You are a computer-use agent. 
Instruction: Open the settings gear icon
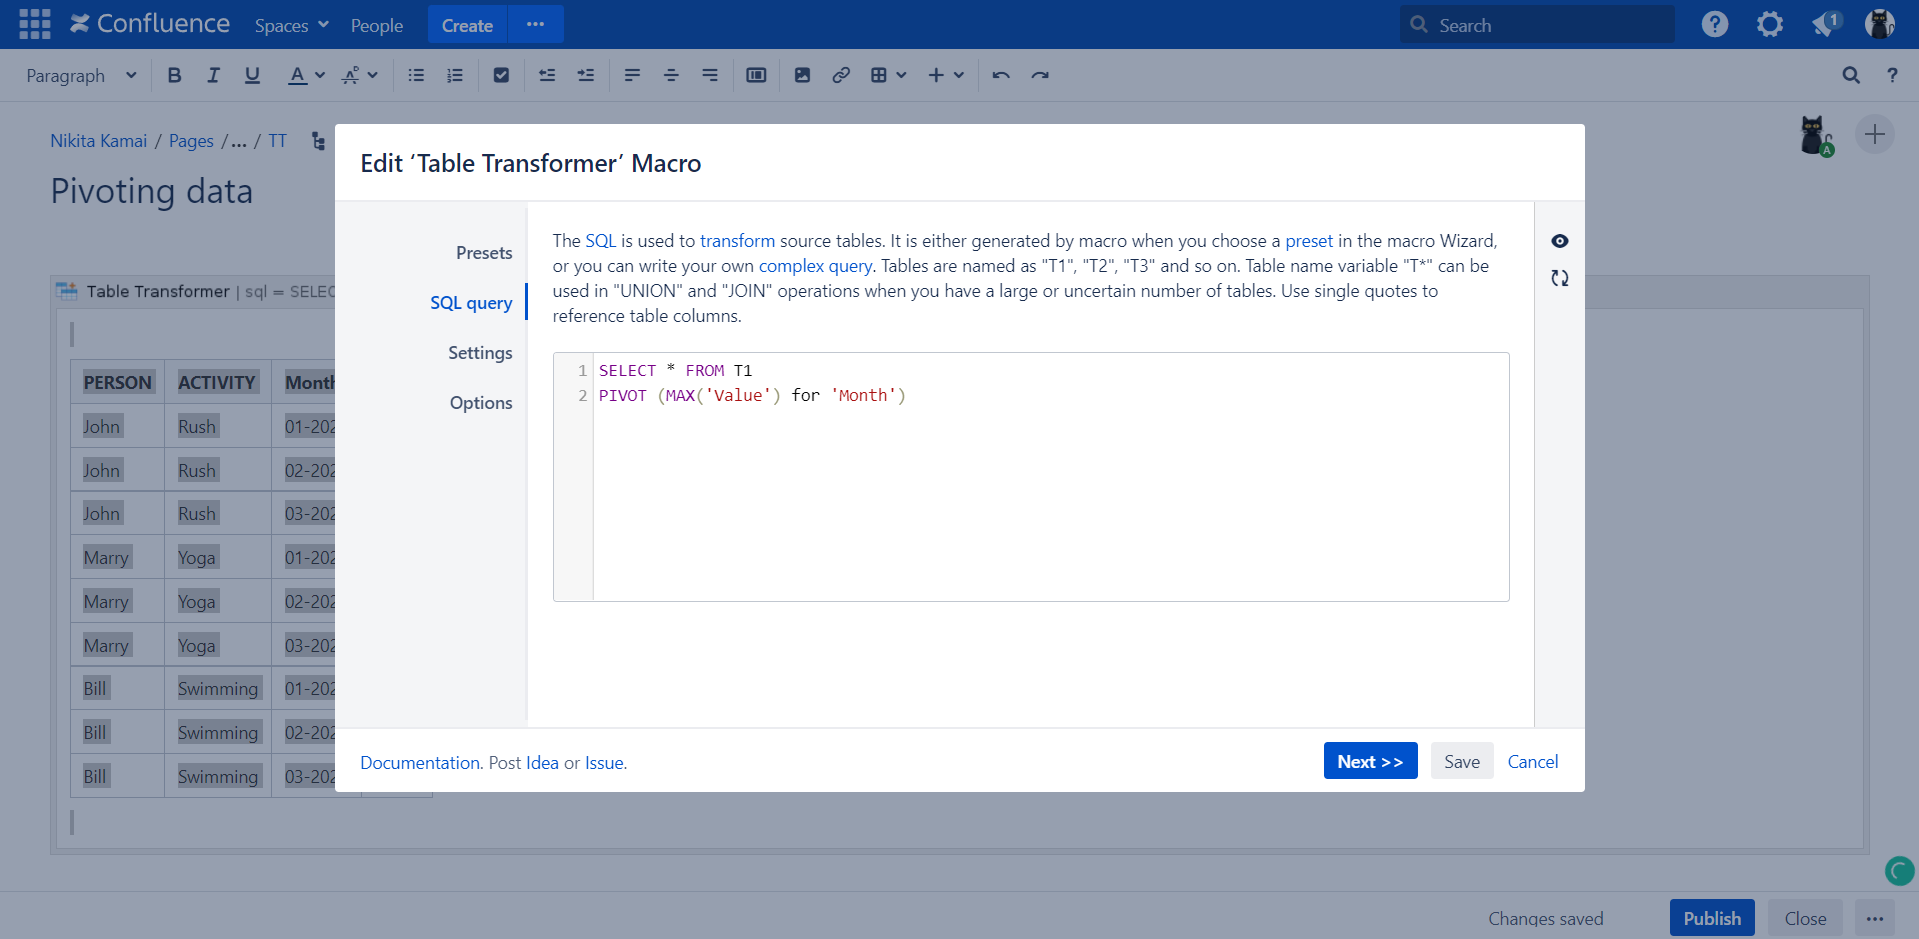1769,24
